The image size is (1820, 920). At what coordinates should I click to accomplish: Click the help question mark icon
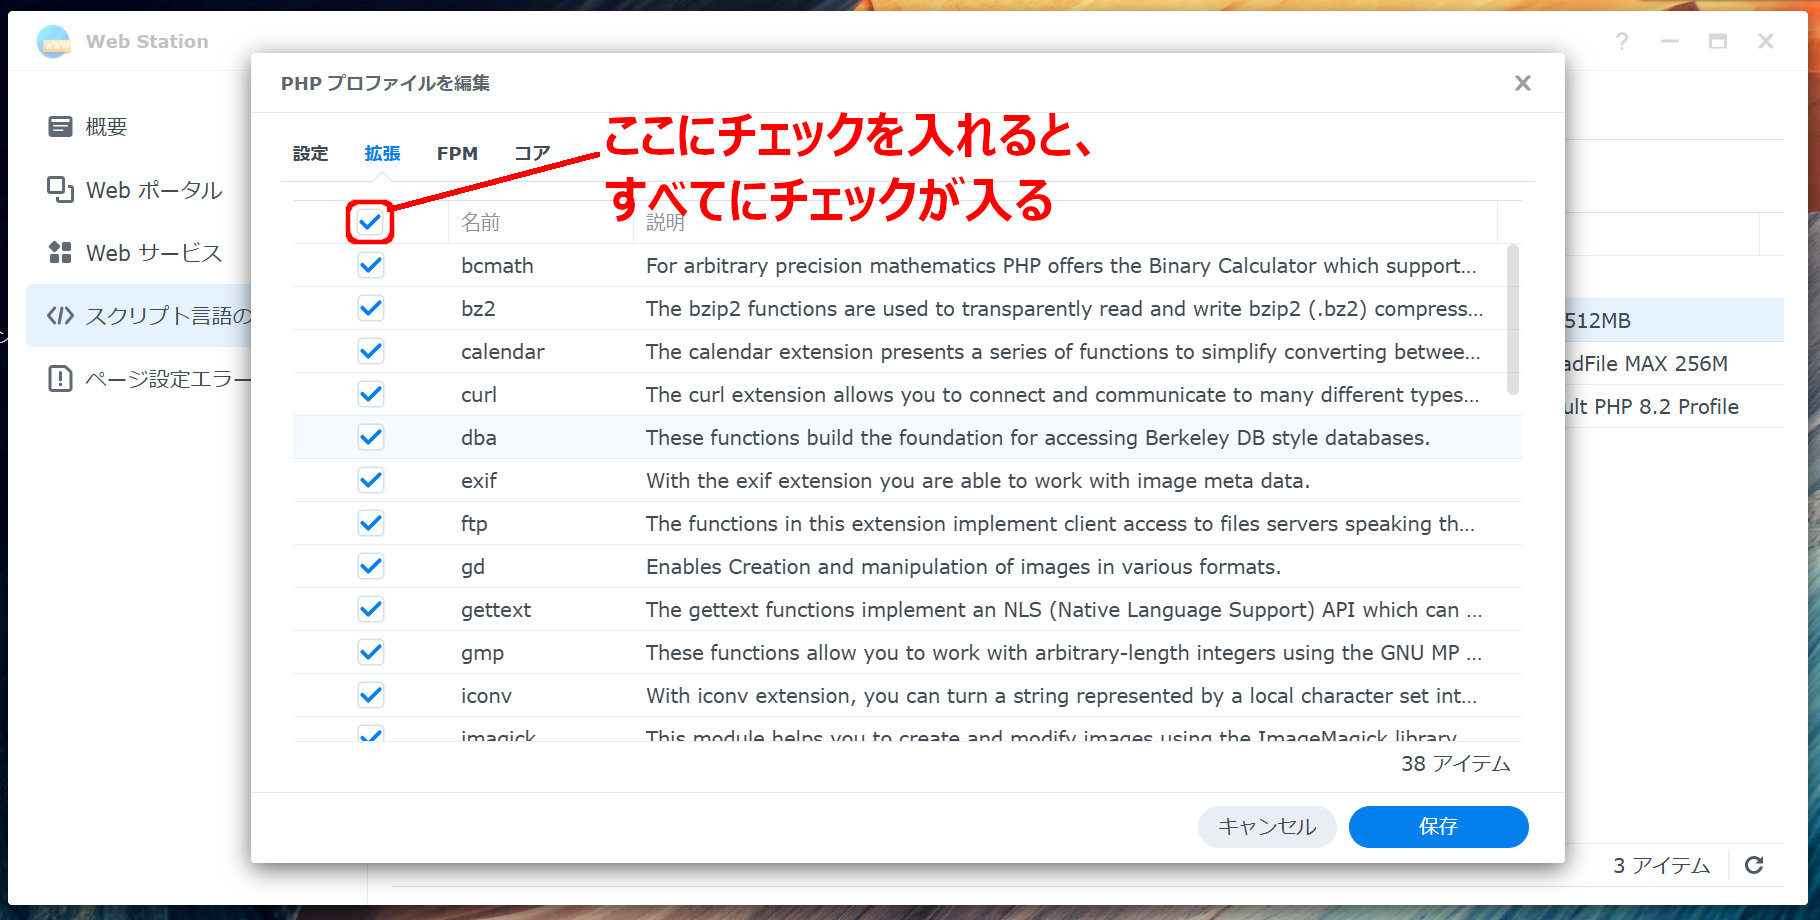tap(1621, 41)
